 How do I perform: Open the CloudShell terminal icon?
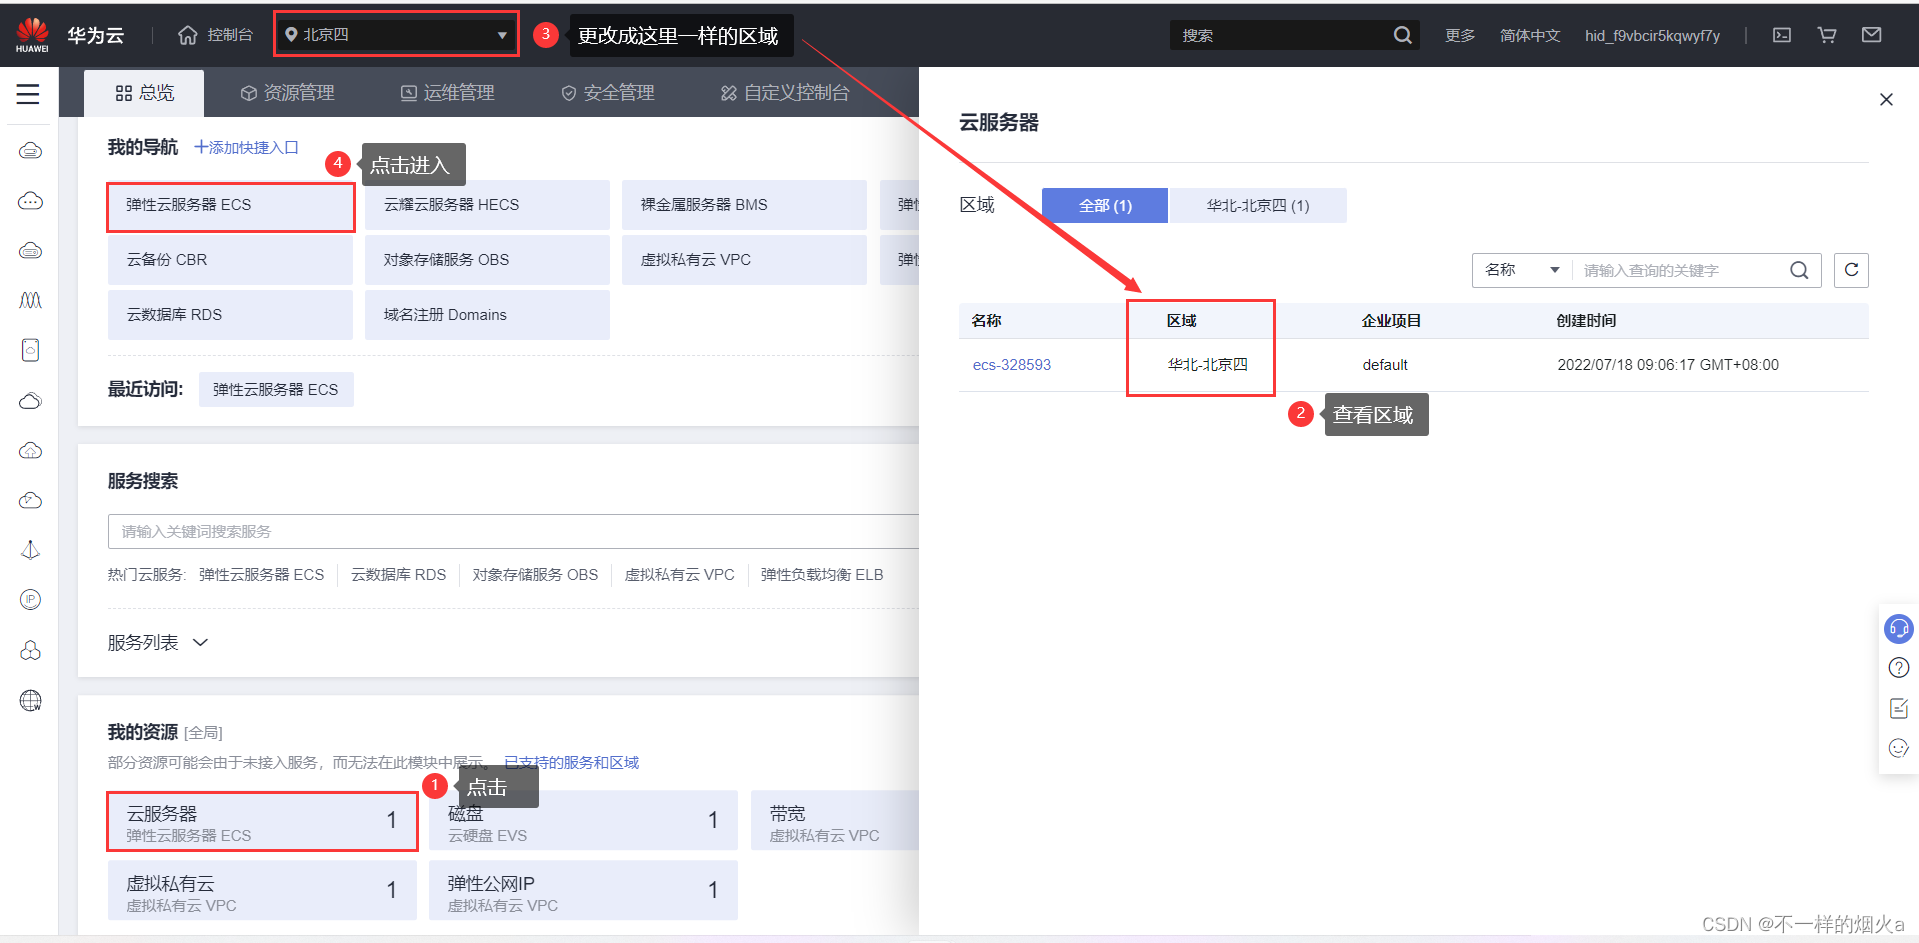pos(1782,35)
